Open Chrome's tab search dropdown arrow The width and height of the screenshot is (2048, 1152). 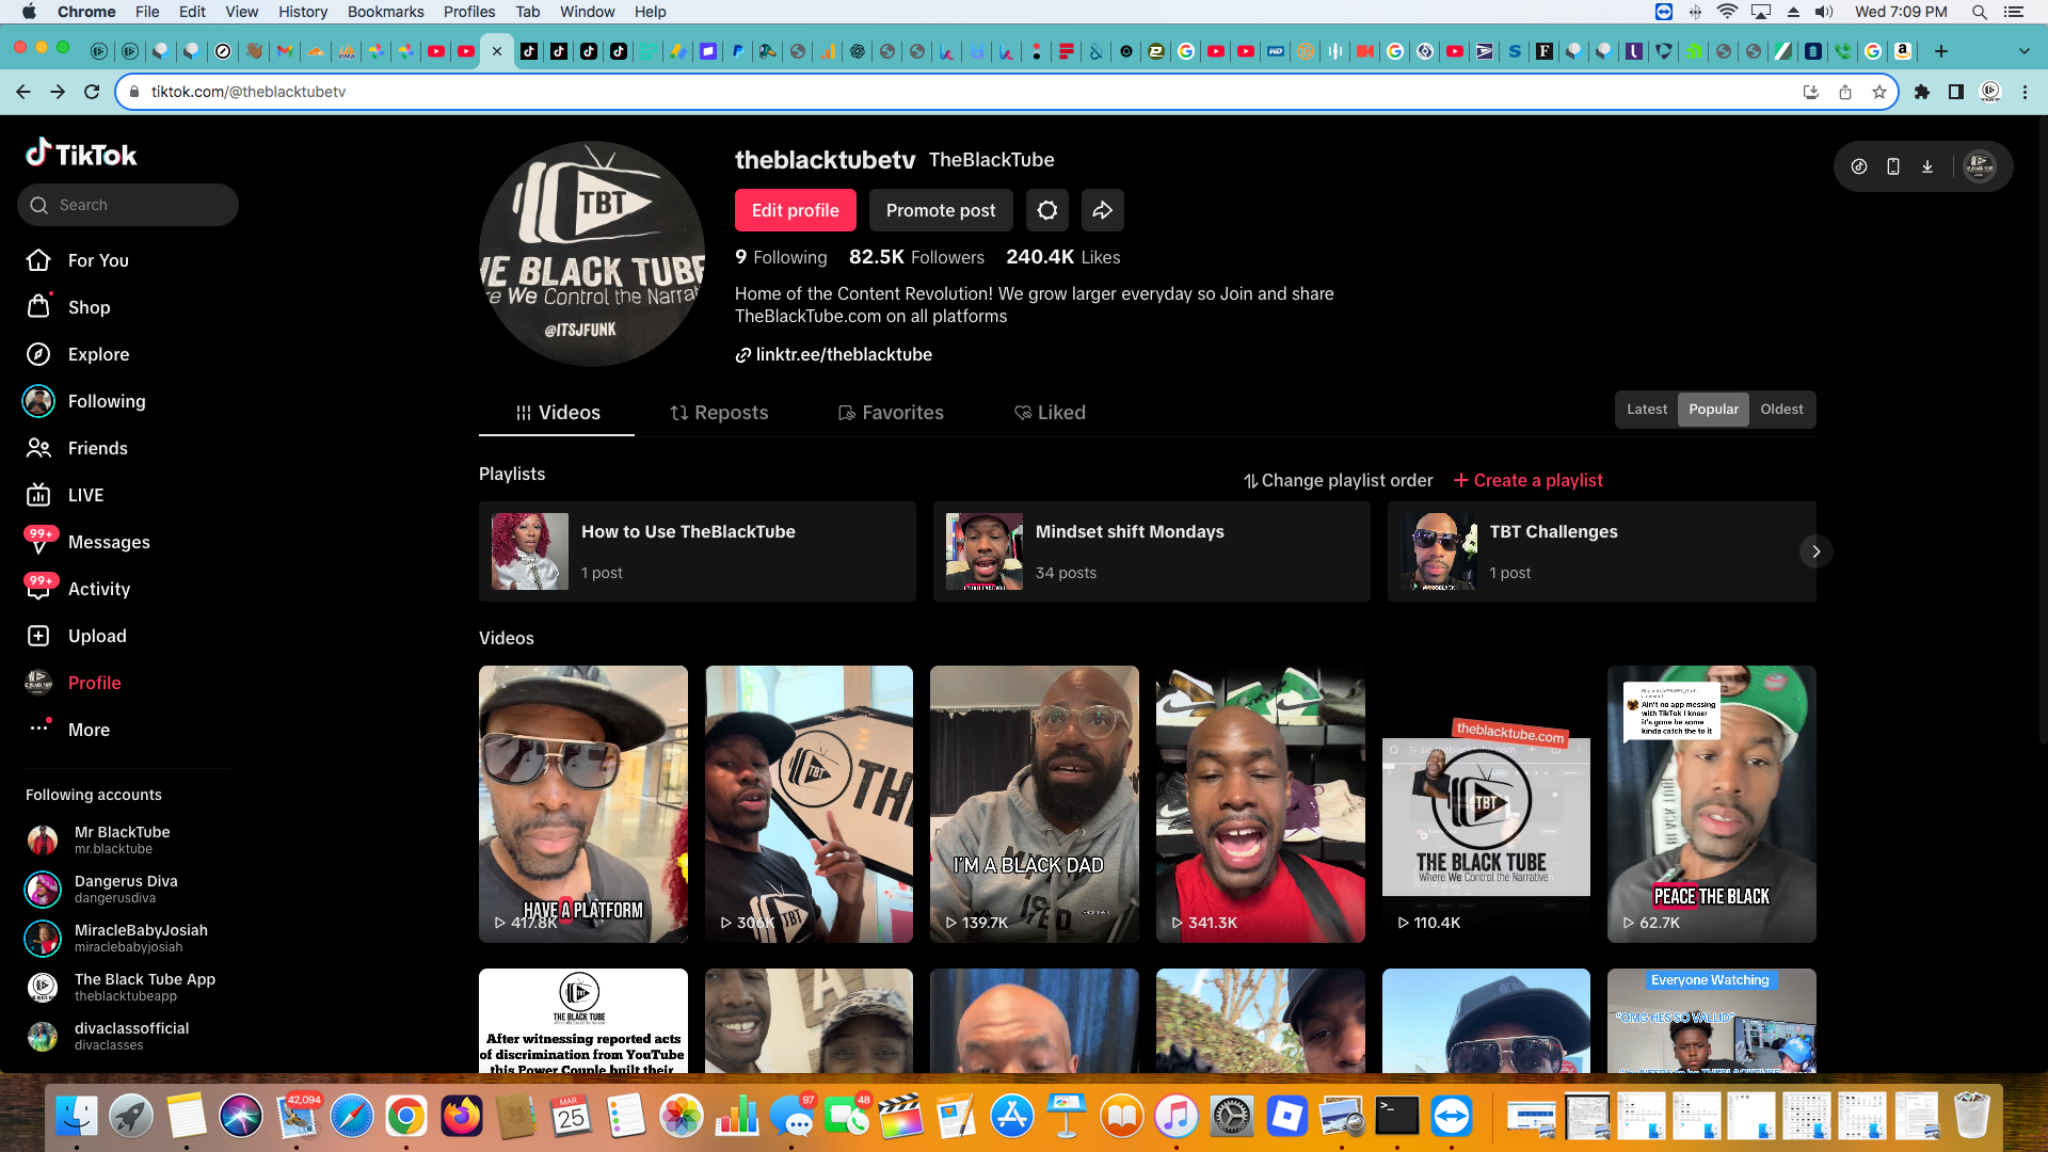click(2024, 50)
